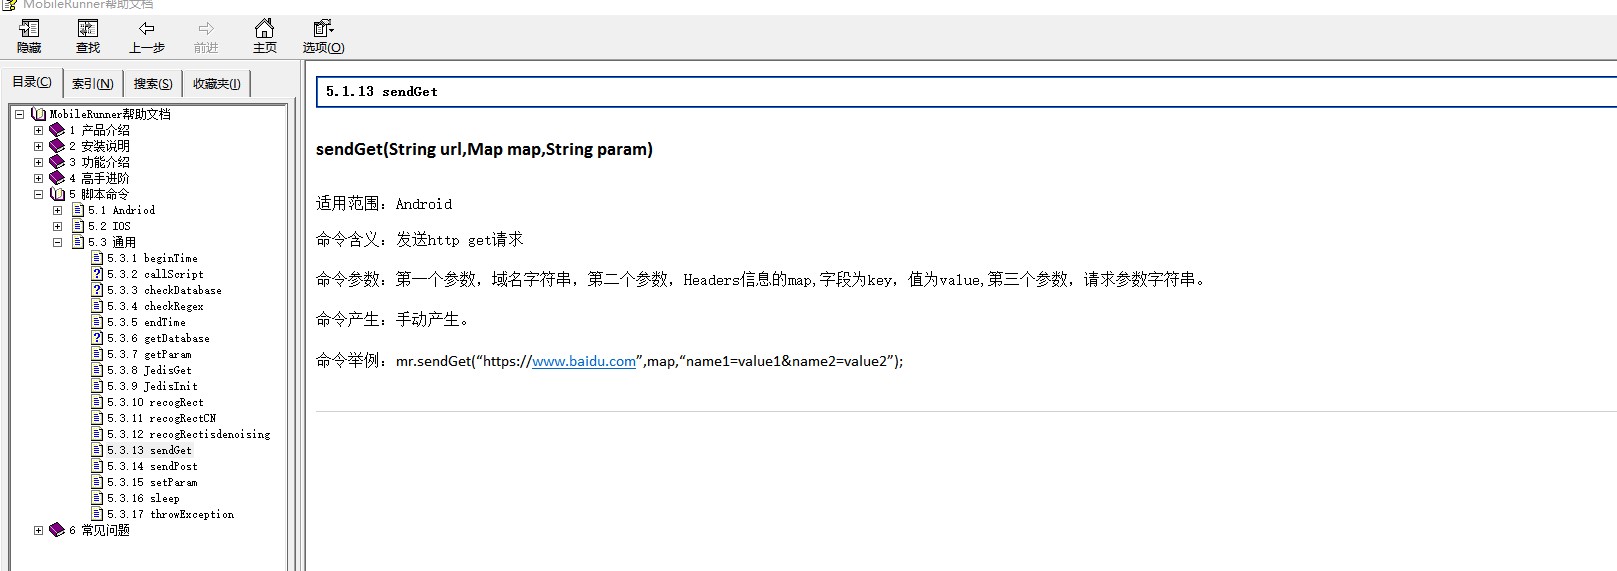Switch to the 收藏夹(I) tab
Image resolution: width=1617 pixels, height=571 pixels.
tap(216, 84)
